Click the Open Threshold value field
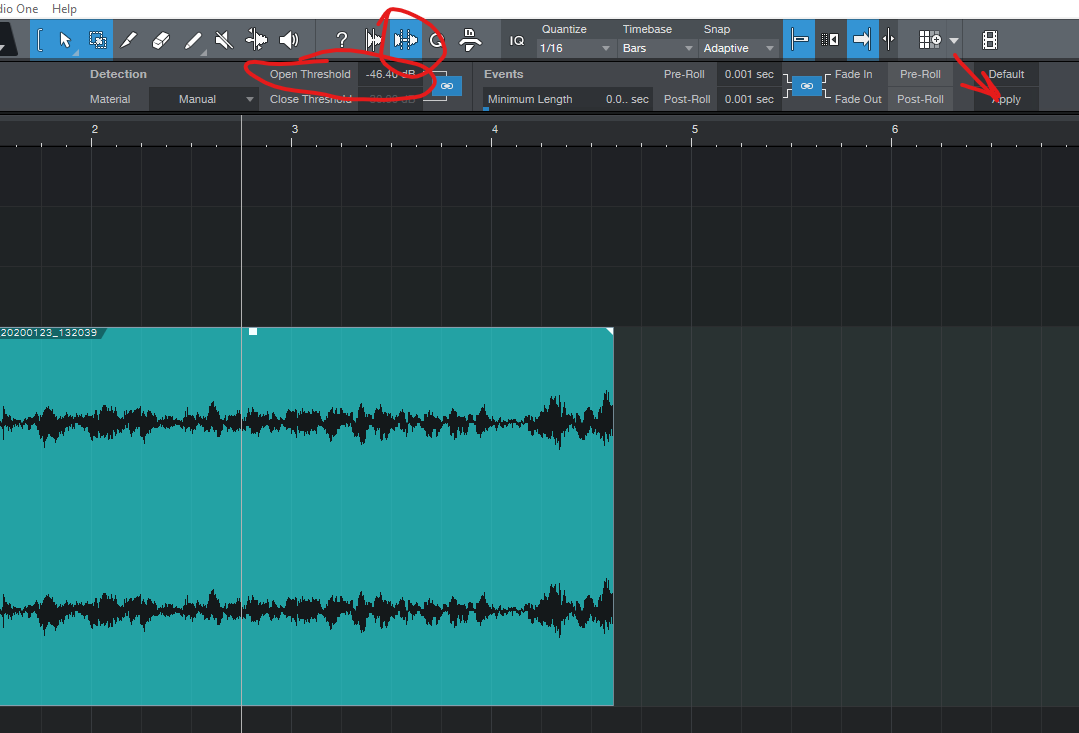Screen dimensions: 1079x733 (394, 74)
